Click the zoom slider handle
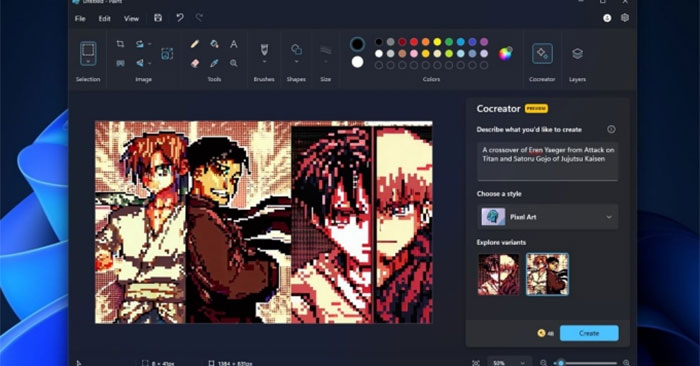This screenshot has width=700, height=366. pyautogui.click(x=561, y=363)
